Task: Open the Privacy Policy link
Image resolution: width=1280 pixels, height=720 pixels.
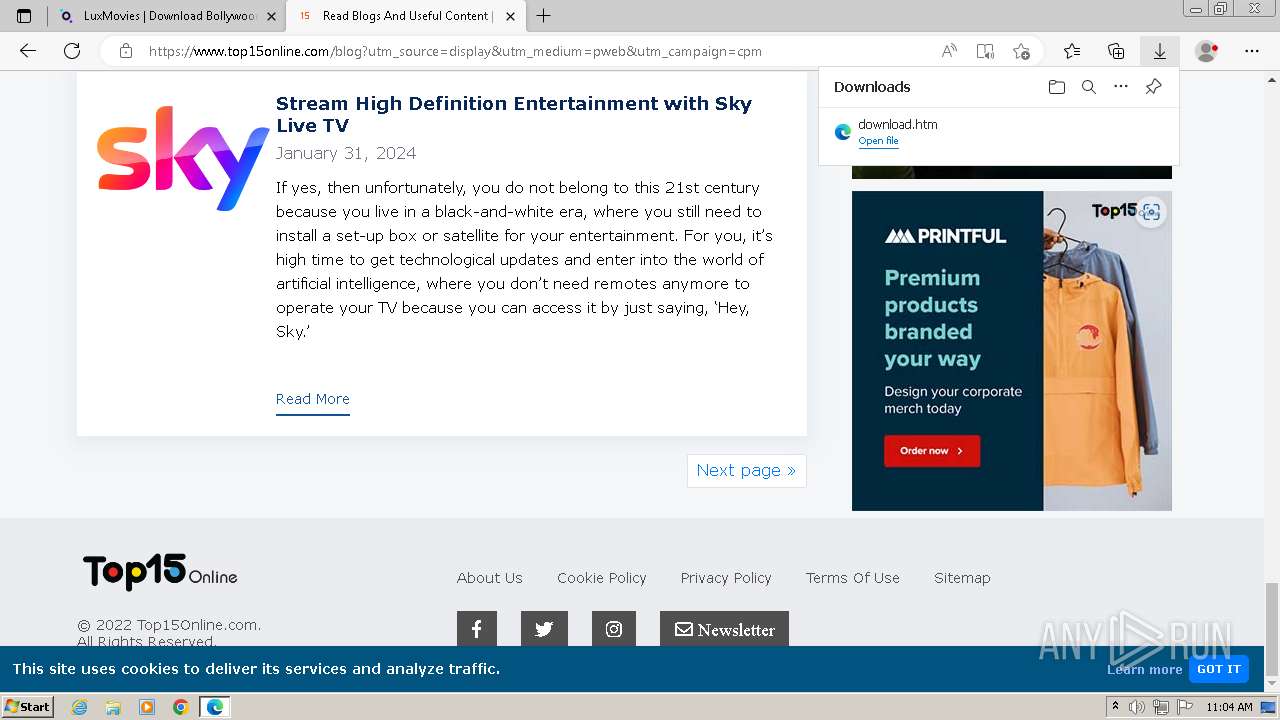Action: point(726,578)
